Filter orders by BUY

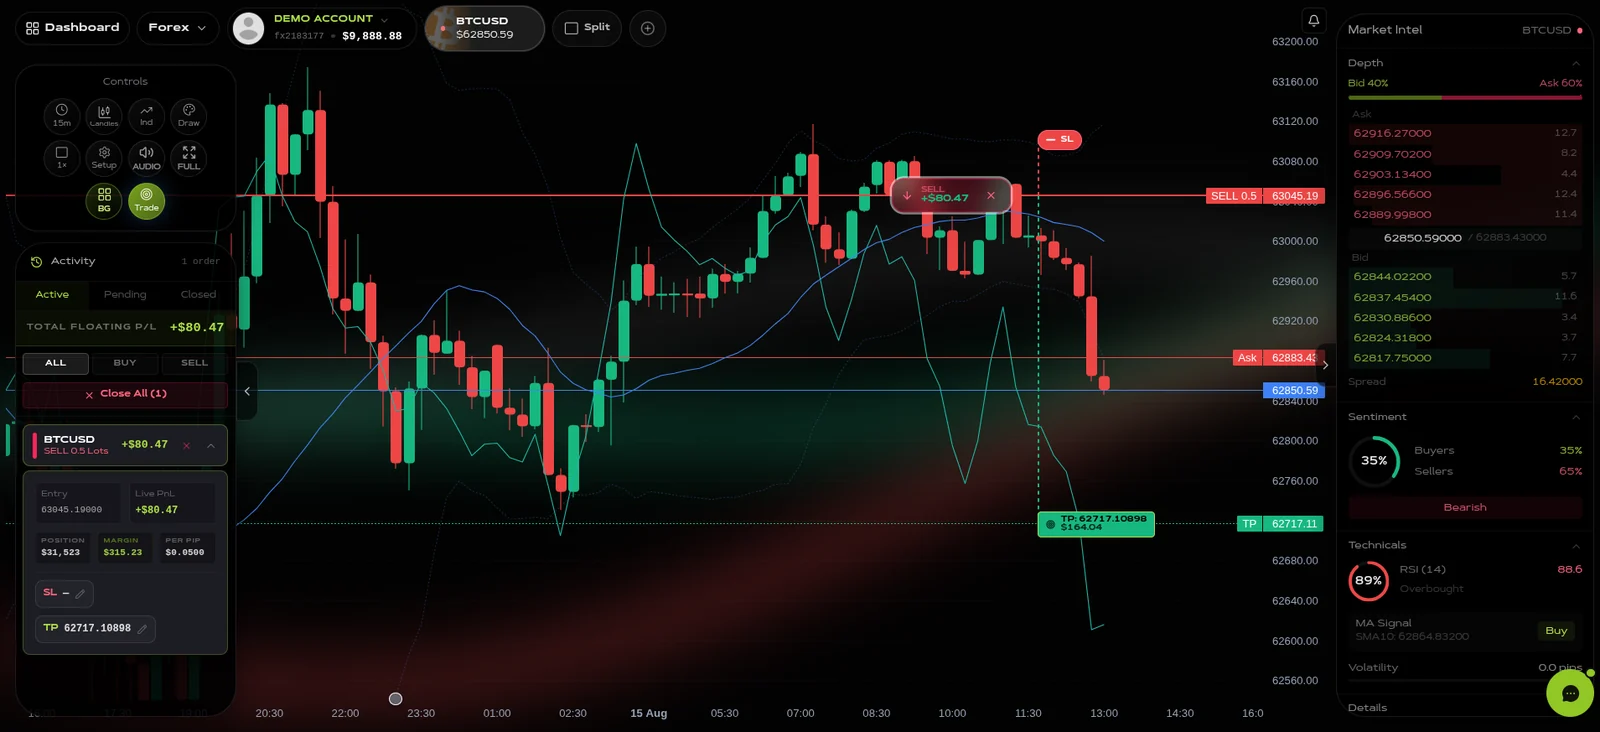(x=125, y=363)
